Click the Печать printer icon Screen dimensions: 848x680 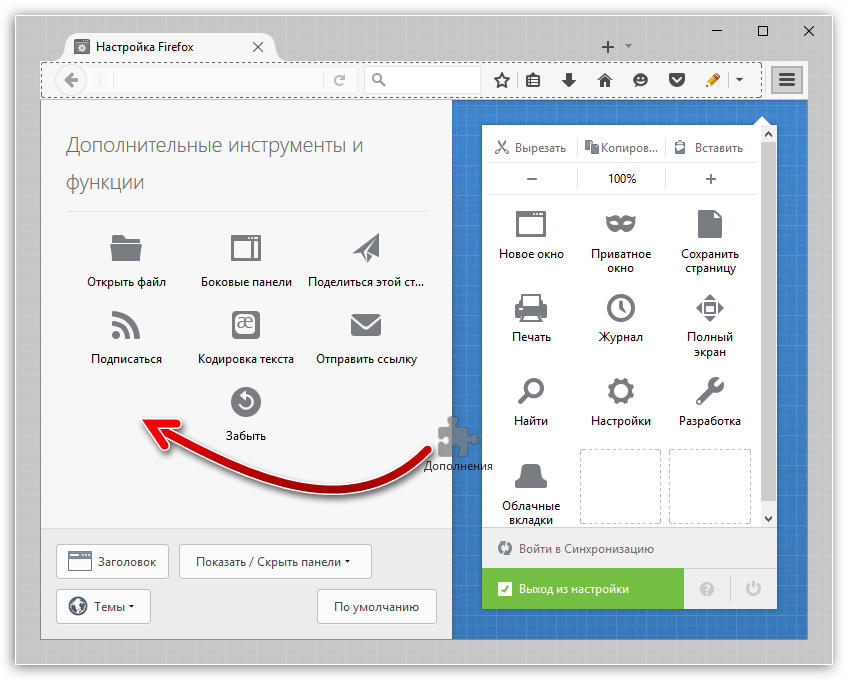point(531,307)
